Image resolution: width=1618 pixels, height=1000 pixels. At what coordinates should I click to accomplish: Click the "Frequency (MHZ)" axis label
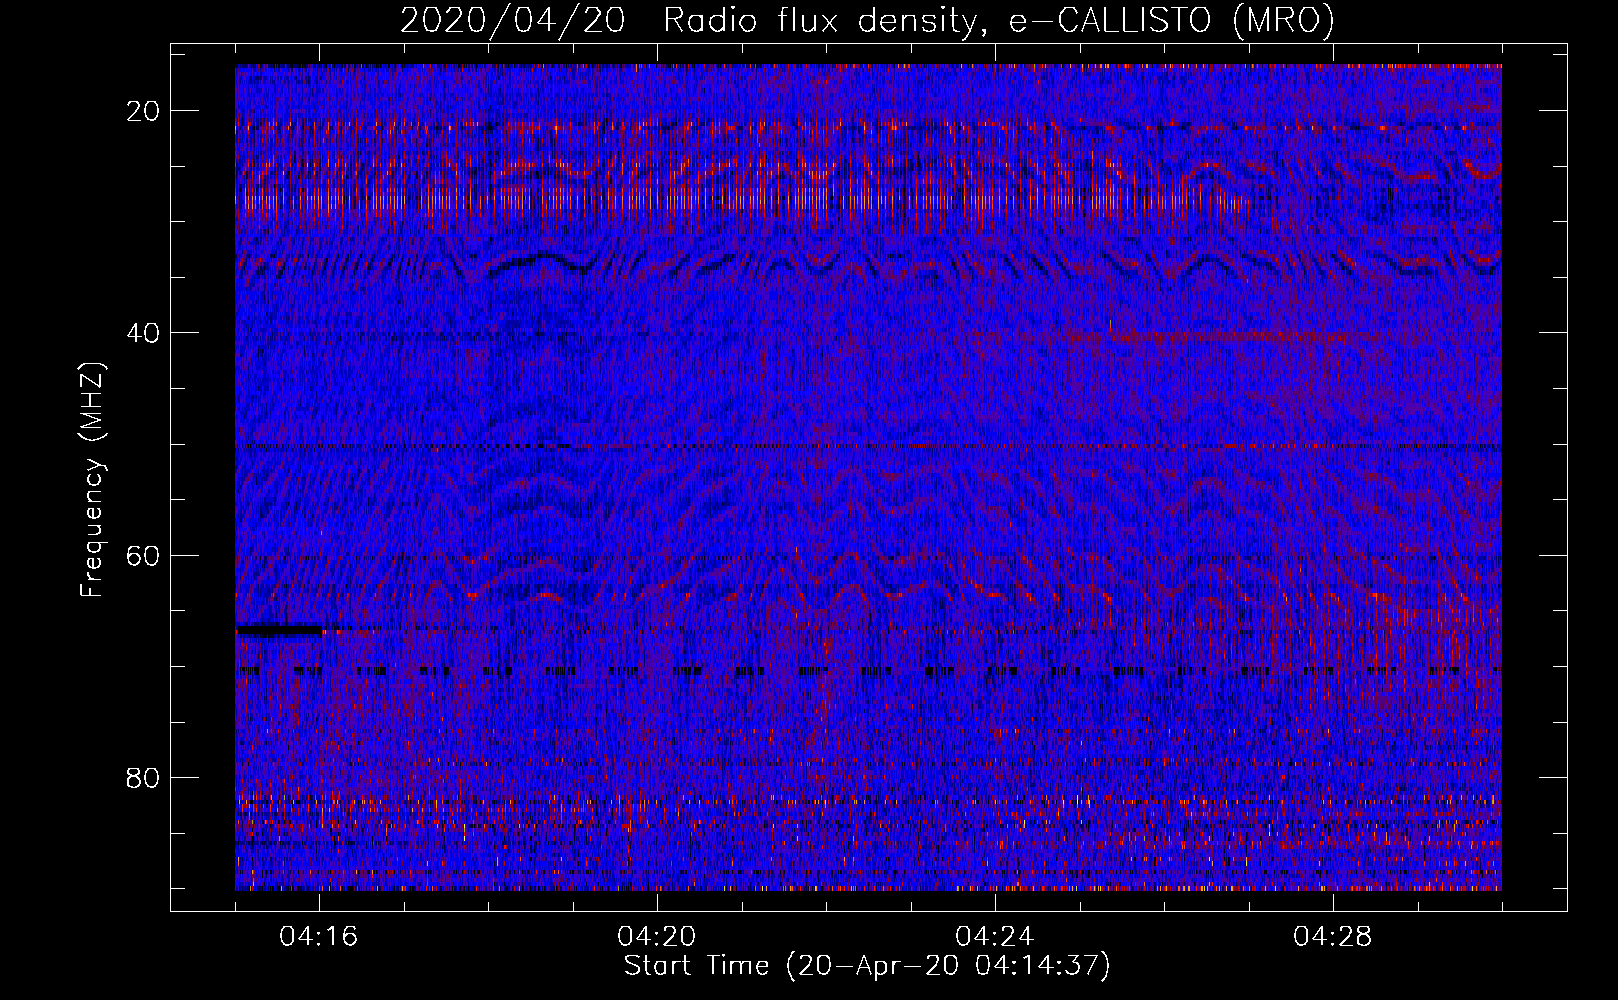tap(92, 480)
